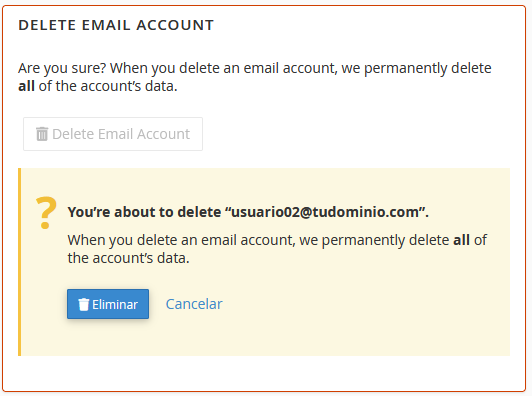Click the bold "all" in the top paragraph

(x=26, y=86)
